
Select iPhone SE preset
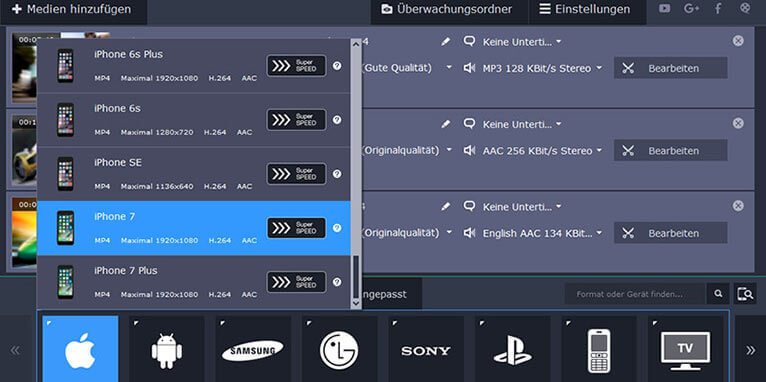pyautogui.click(x=193, y=174)
